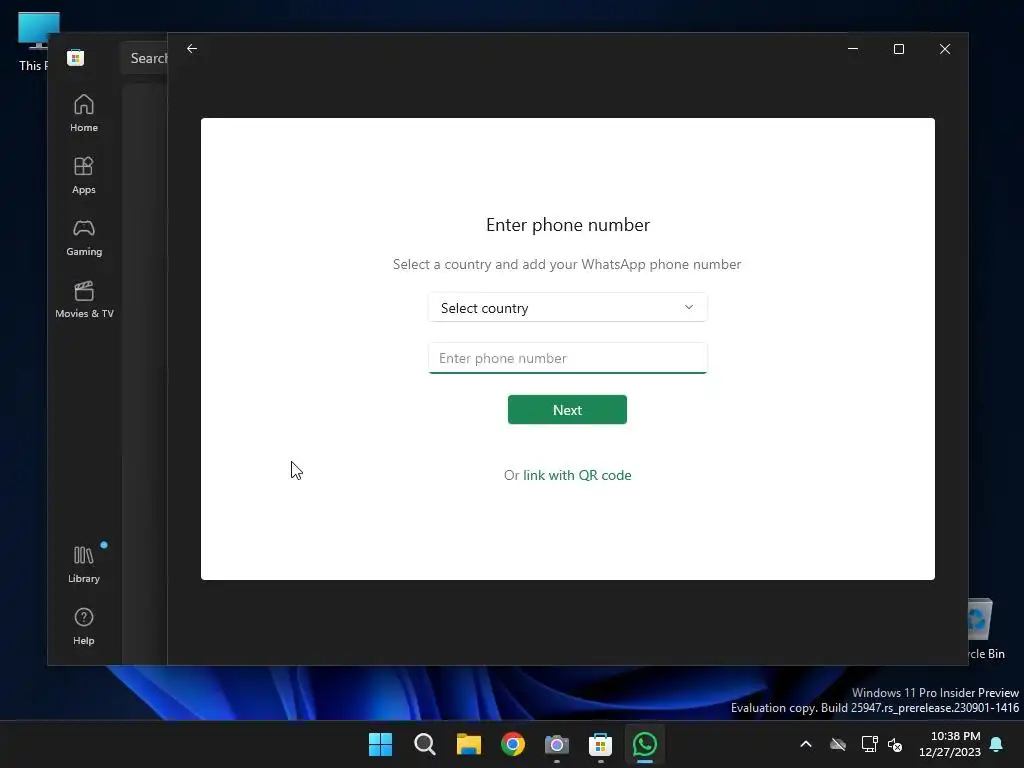
Task: Open the muted volume tray icon
Action: point(895,744)
